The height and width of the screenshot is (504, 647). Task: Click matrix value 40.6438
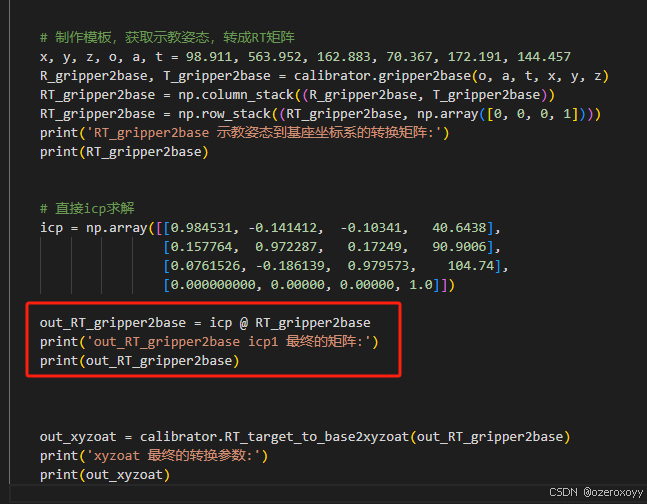click(x=459, y=228)
